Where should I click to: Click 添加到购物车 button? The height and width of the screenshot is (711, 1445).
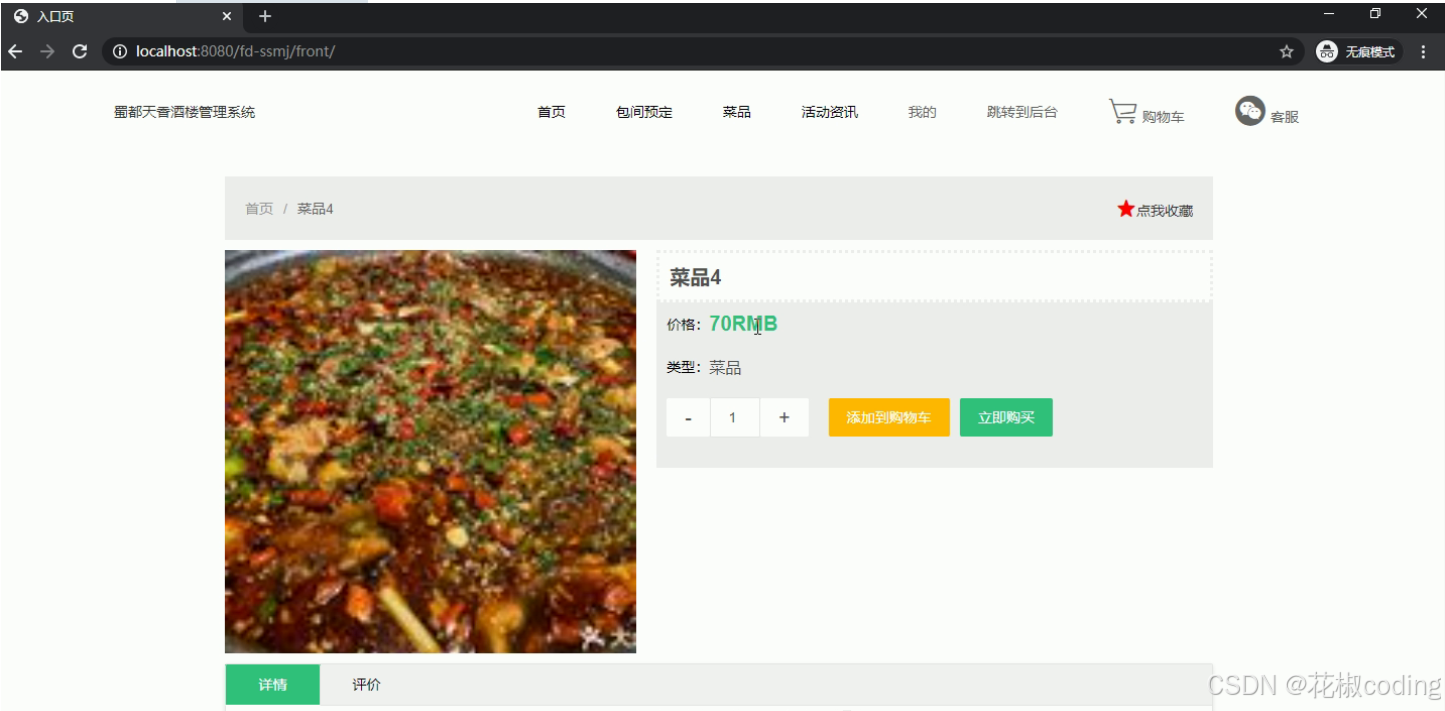click(x=889, y=418)
